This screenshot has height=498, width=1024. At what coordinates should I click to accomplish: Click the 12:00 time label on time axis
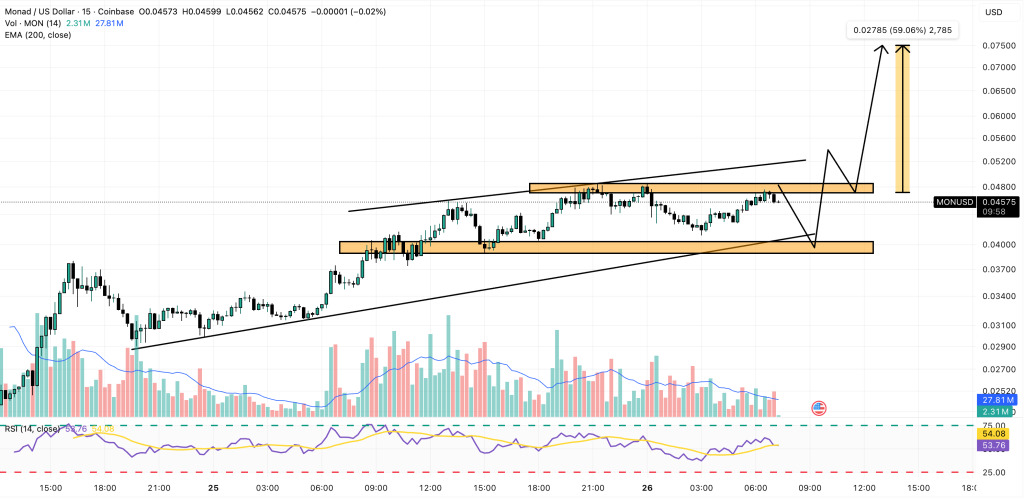863,488
